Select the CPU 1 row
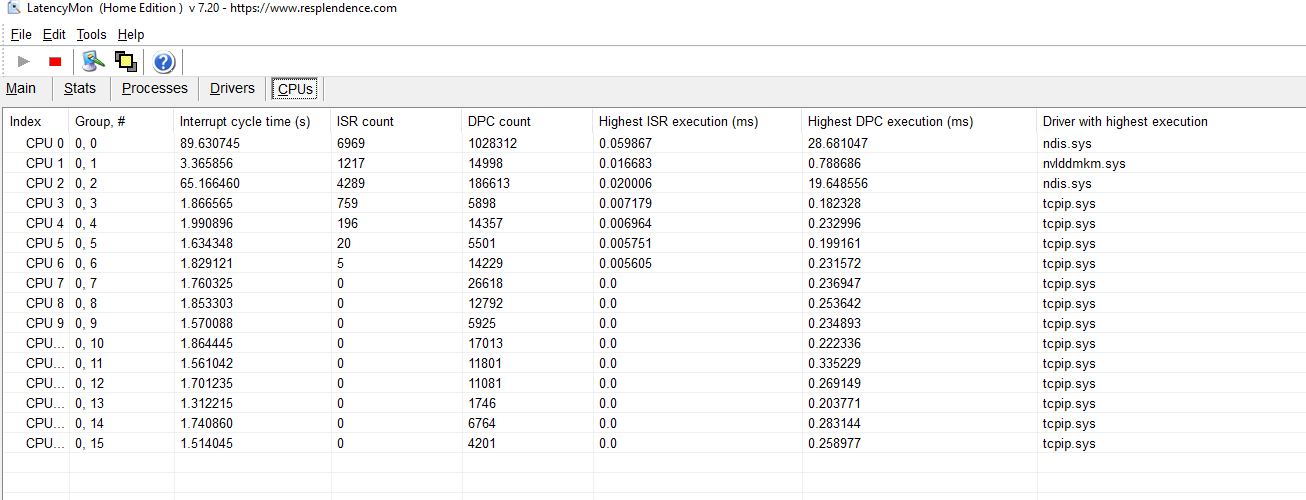The height and width of the screenshot is (500, 1306). tap(653, 163)
